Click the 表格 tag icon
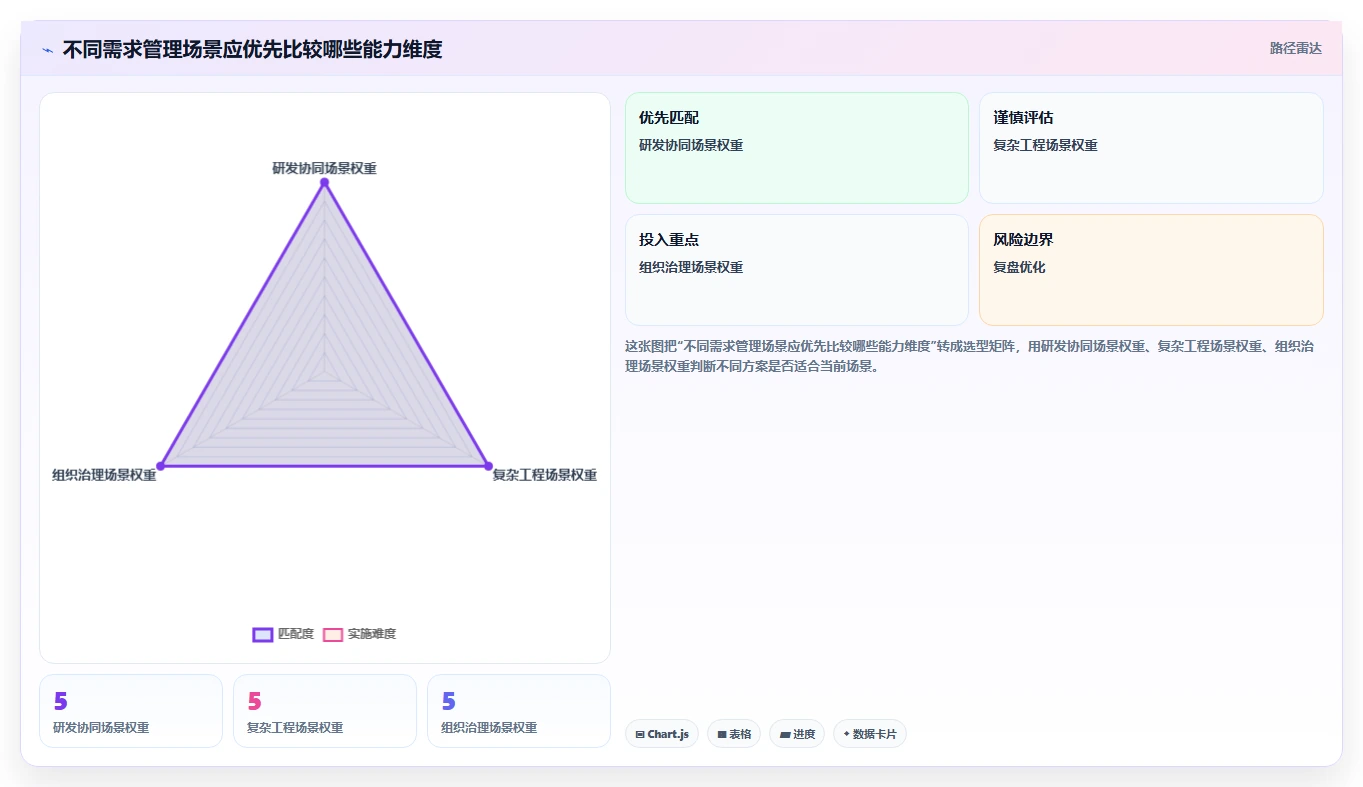Viewport: 1363px width, 787px height. (722, 734)
